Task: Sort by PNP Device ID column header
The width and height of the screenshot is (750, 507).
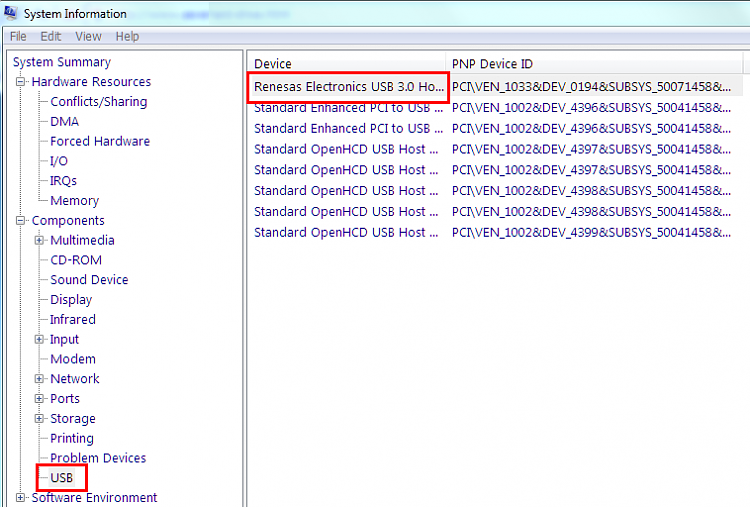Action: click(594, 64)
